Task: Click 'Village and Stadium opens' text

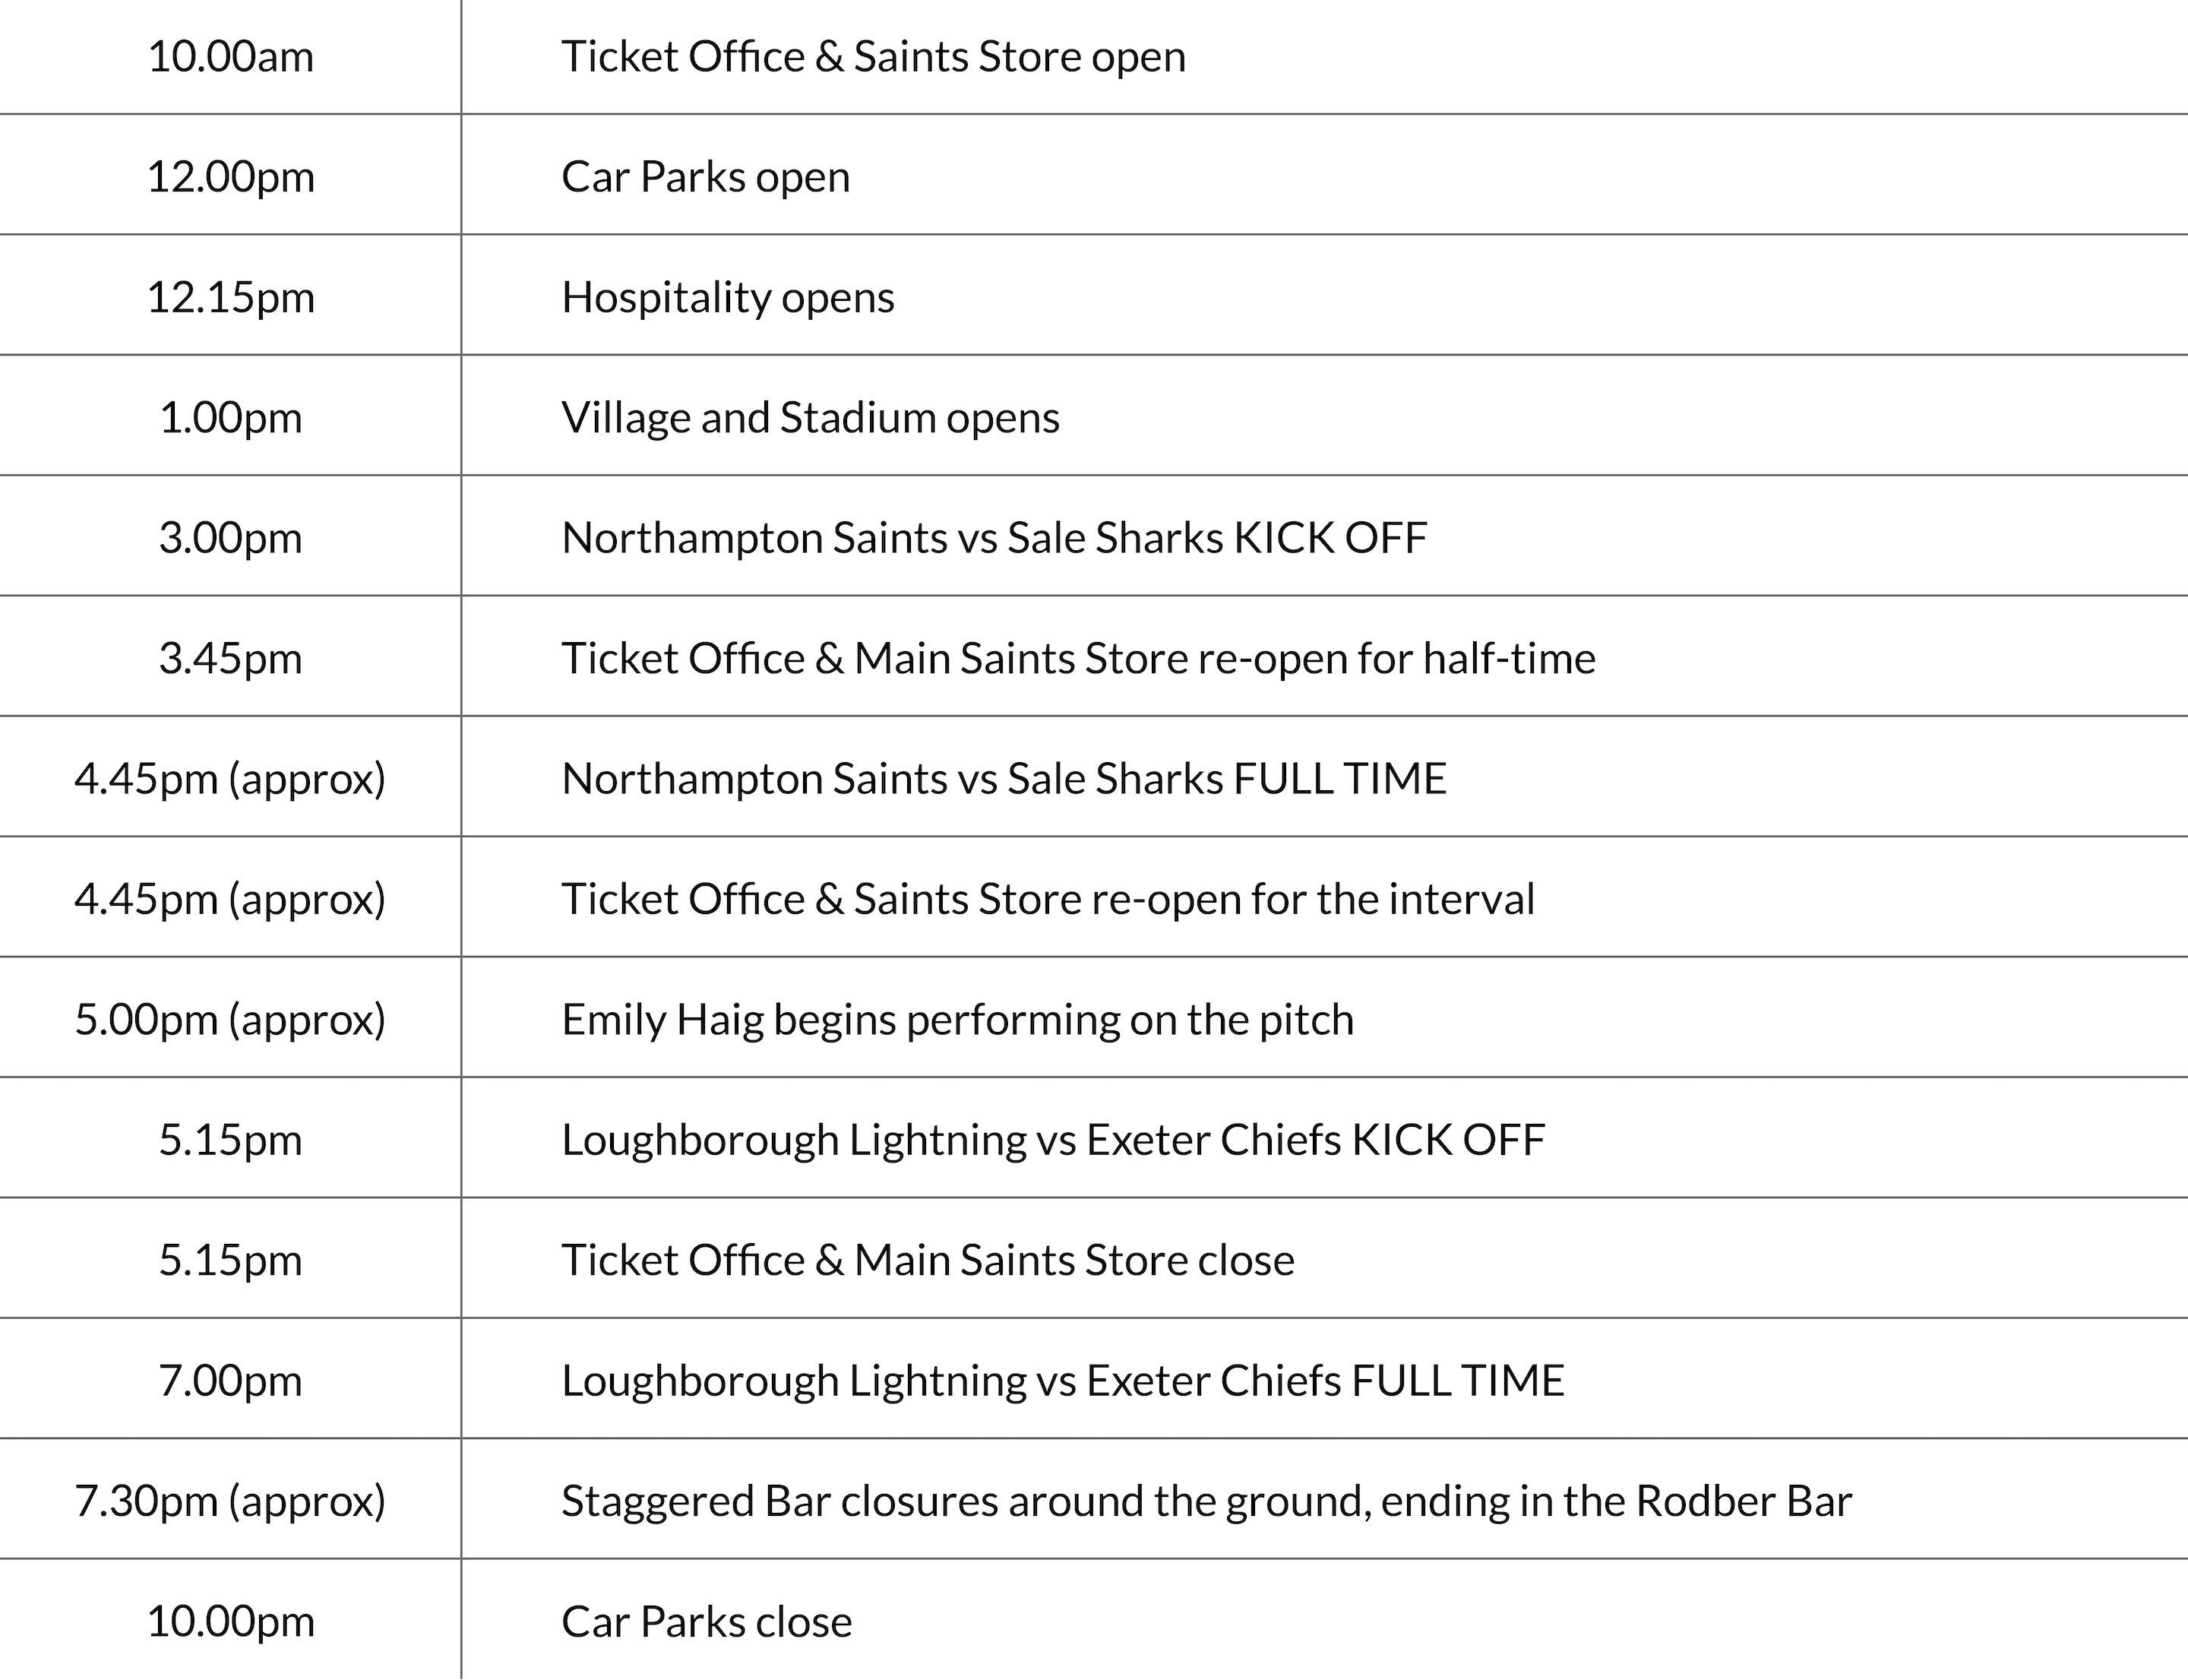Action: (810, 418)
